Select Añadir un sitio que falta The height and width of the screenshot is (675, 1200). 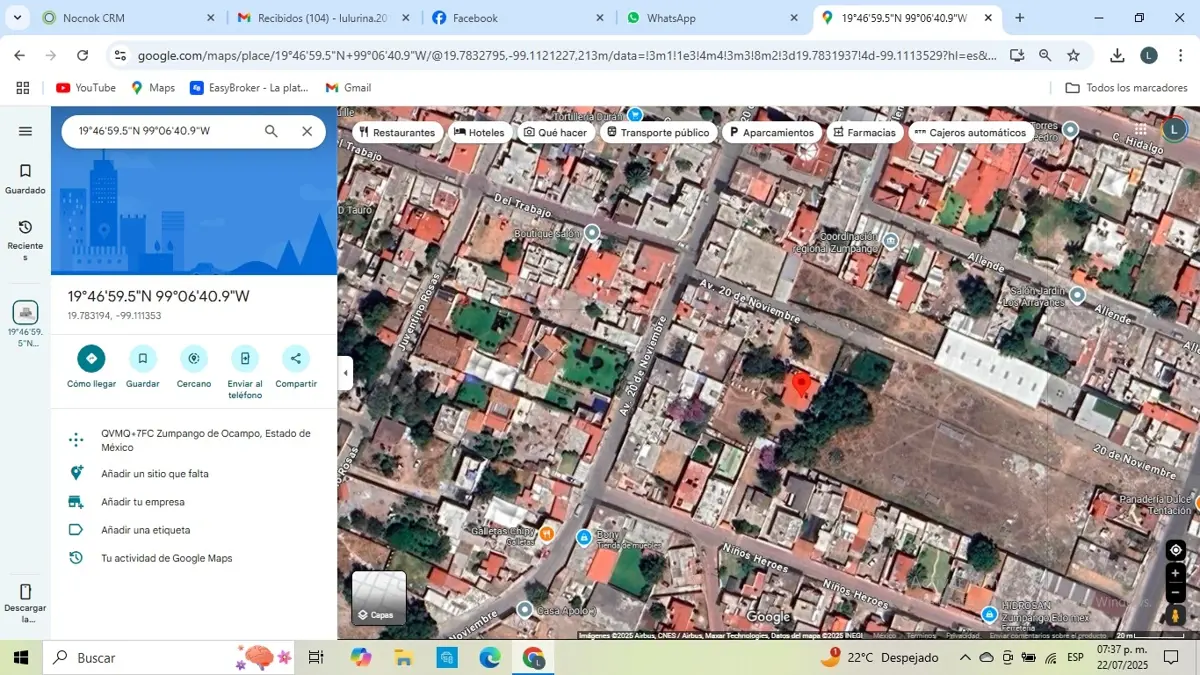pyautogui.click(x=155, y=474)
